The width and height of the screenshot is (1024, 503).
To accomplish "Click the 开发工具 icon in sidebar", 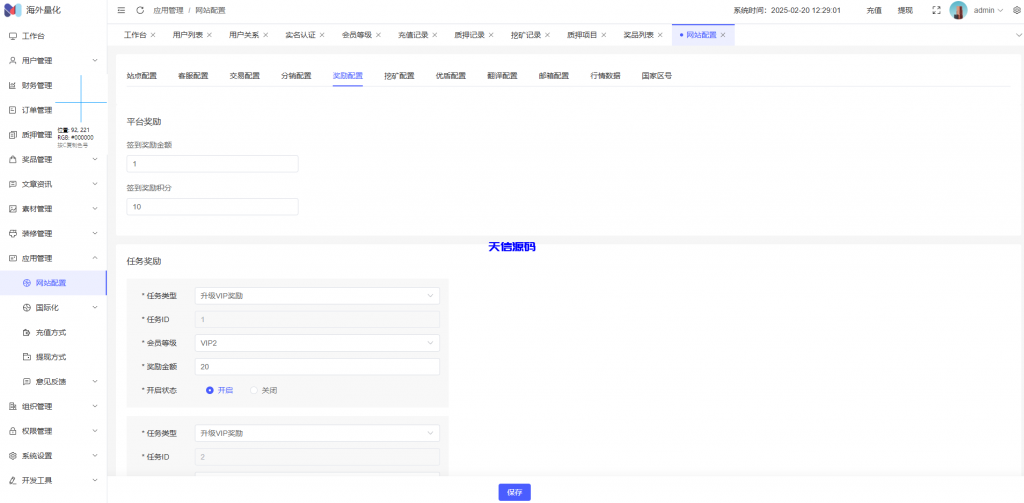I will click(x=12, y=481).
